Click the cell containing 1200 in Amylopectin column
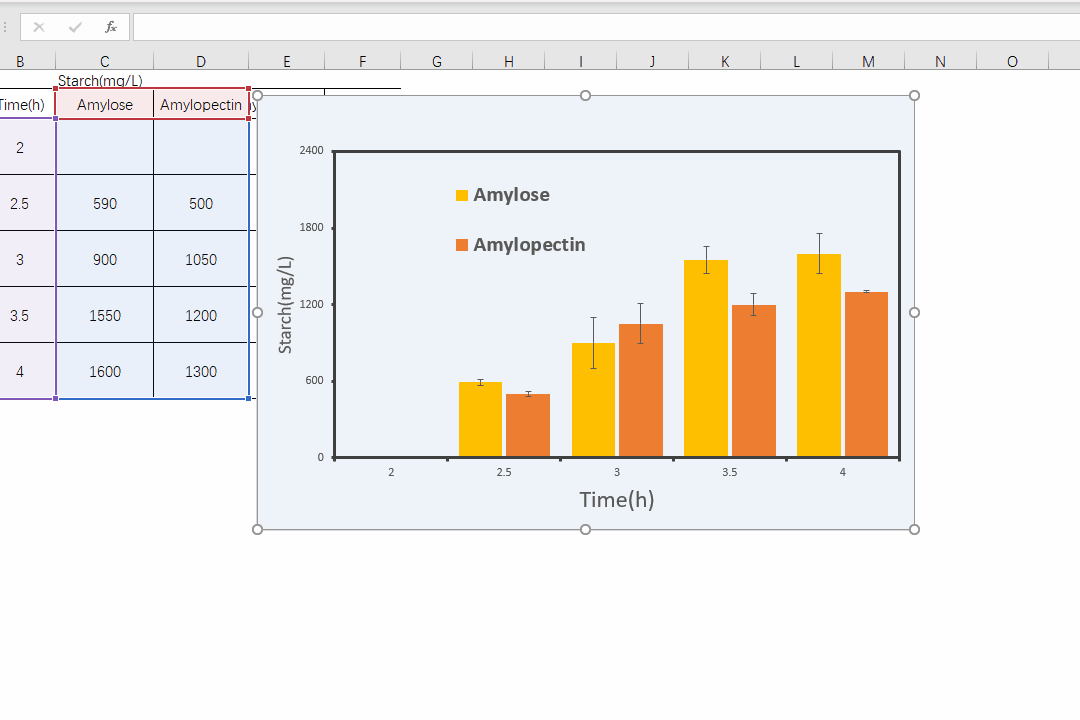 tap(201, 316)
